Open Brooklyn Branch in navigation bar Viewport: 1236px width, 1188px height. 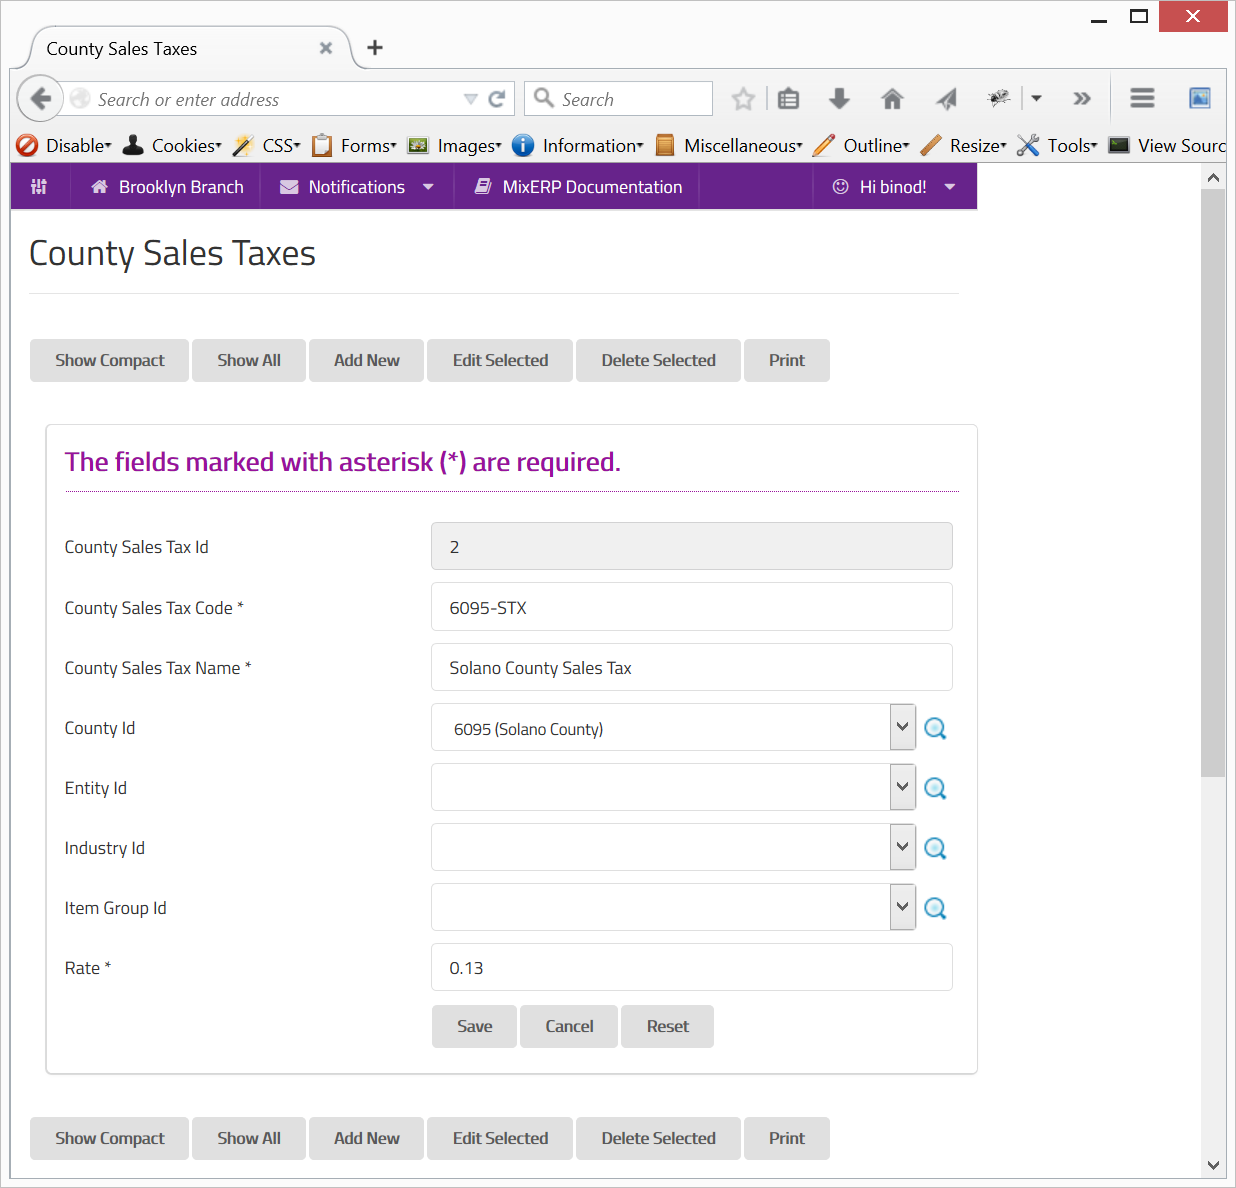pos(166,187)
